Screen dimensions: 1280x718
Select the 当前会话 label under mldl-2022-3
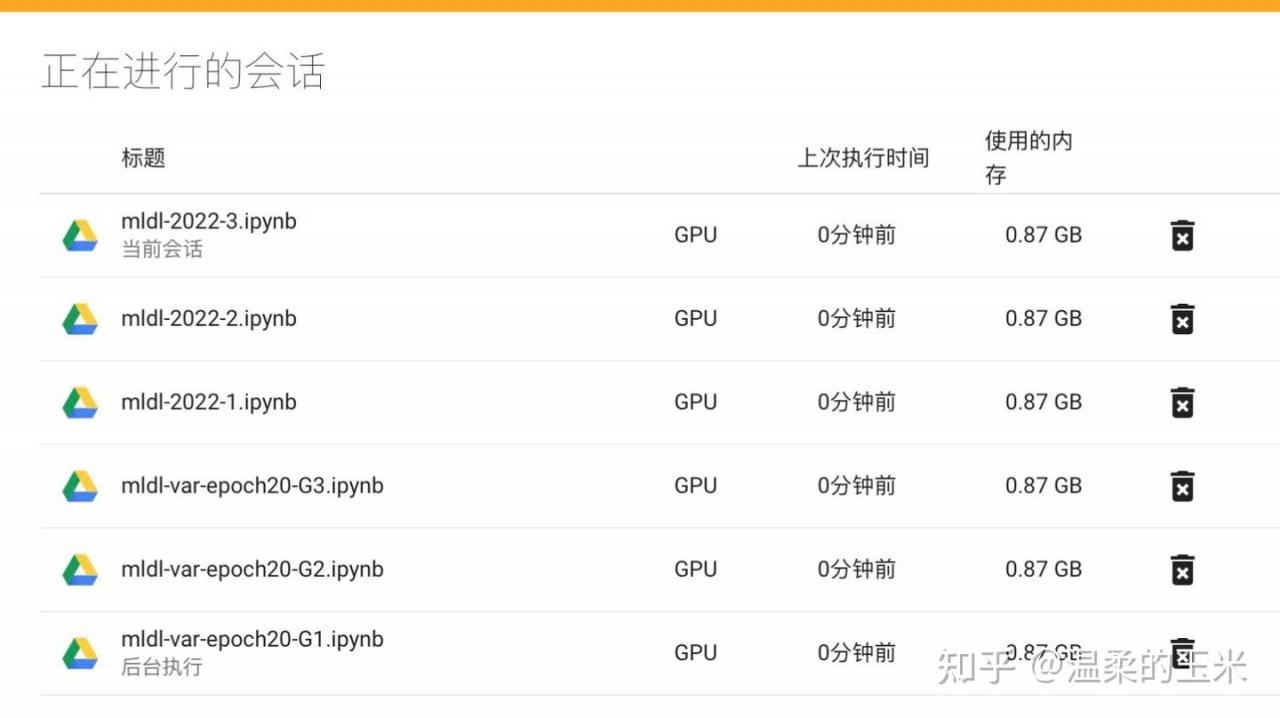[162, 249]
